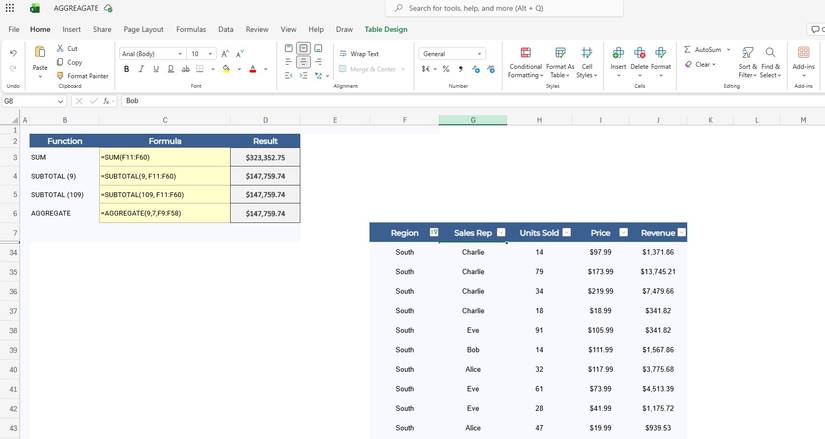Switch to the Table Design tab
The height and width of the screenshot is (439, 825).
386,29
